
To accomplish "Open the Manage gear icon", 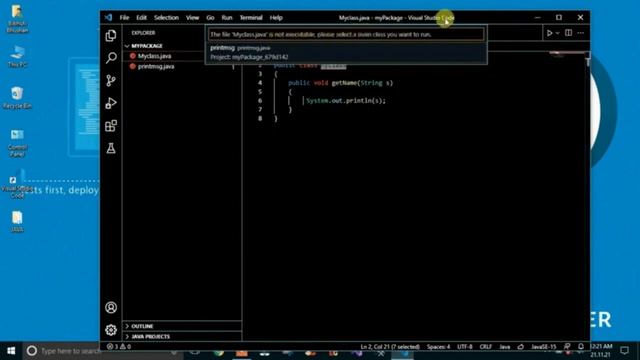I will (111, 330).
